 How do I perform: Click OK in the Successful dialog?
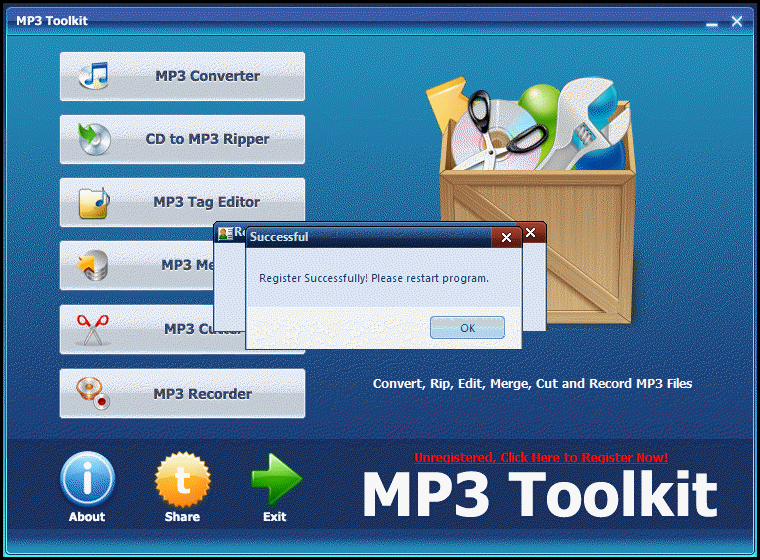point(467,328)
